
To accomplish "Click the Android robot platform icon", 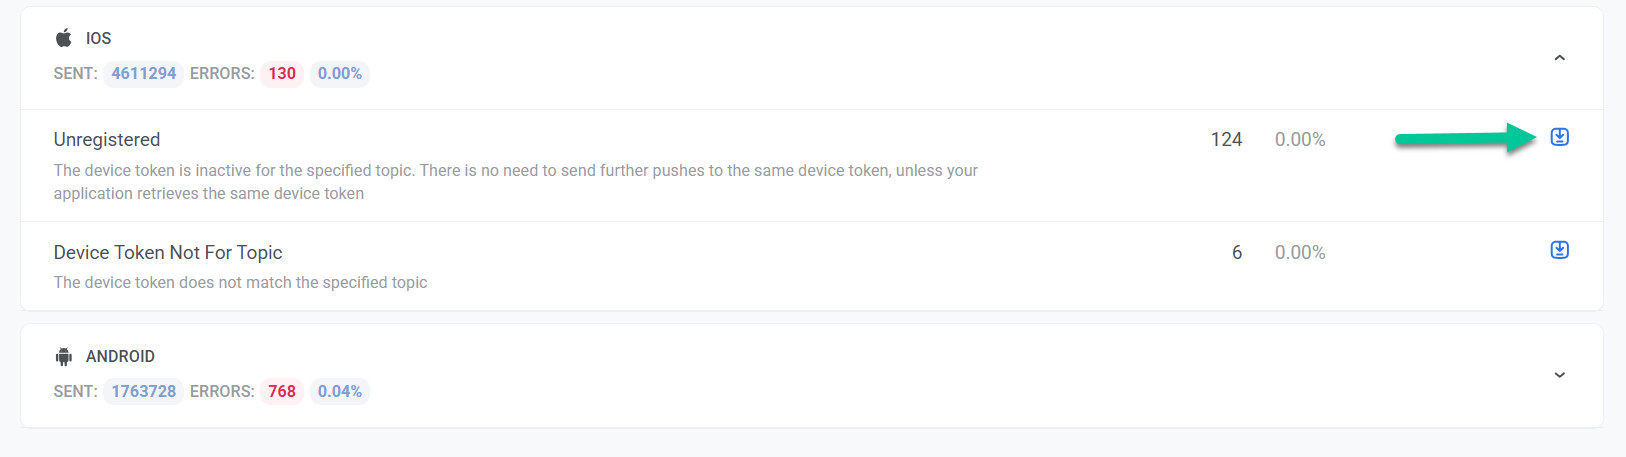I will click(64, 356).
